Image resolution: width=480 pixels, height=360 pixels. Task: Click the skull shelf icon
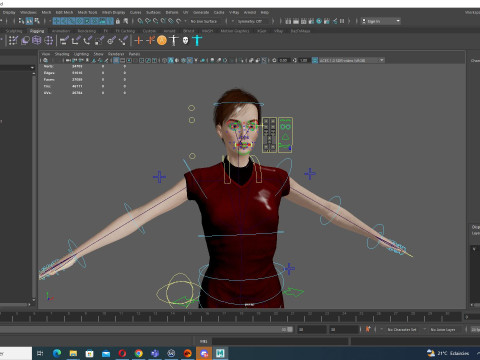186,41
